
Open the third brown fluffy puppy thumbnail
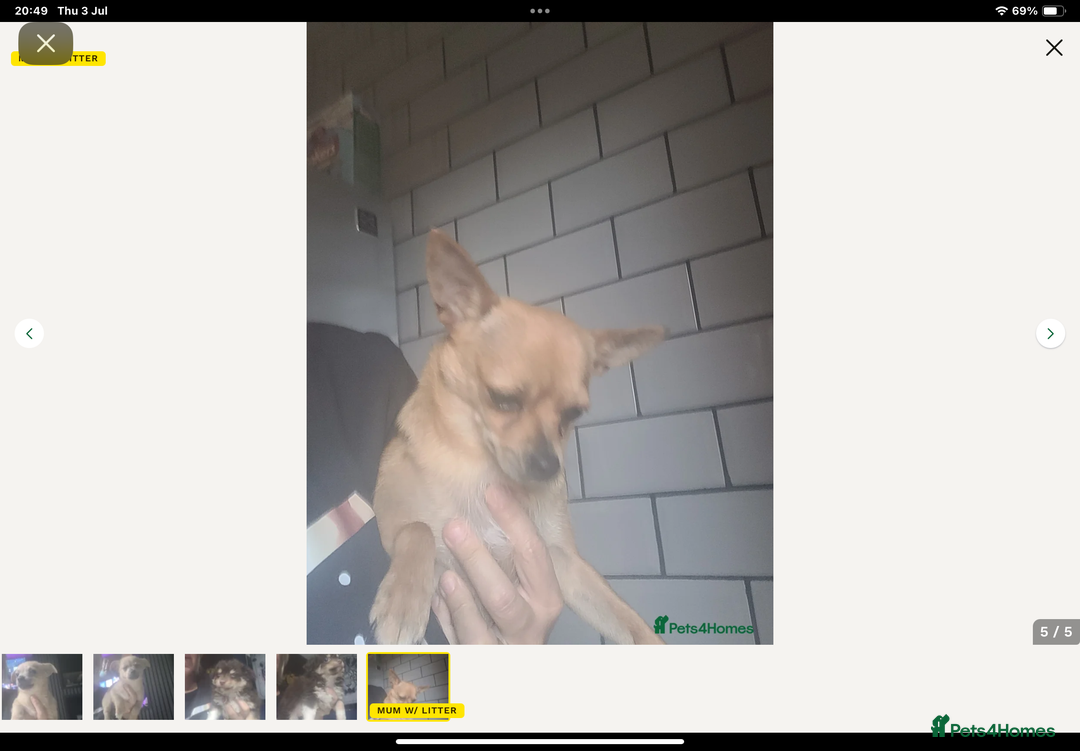pyautogui.click(x=225, y=686)
